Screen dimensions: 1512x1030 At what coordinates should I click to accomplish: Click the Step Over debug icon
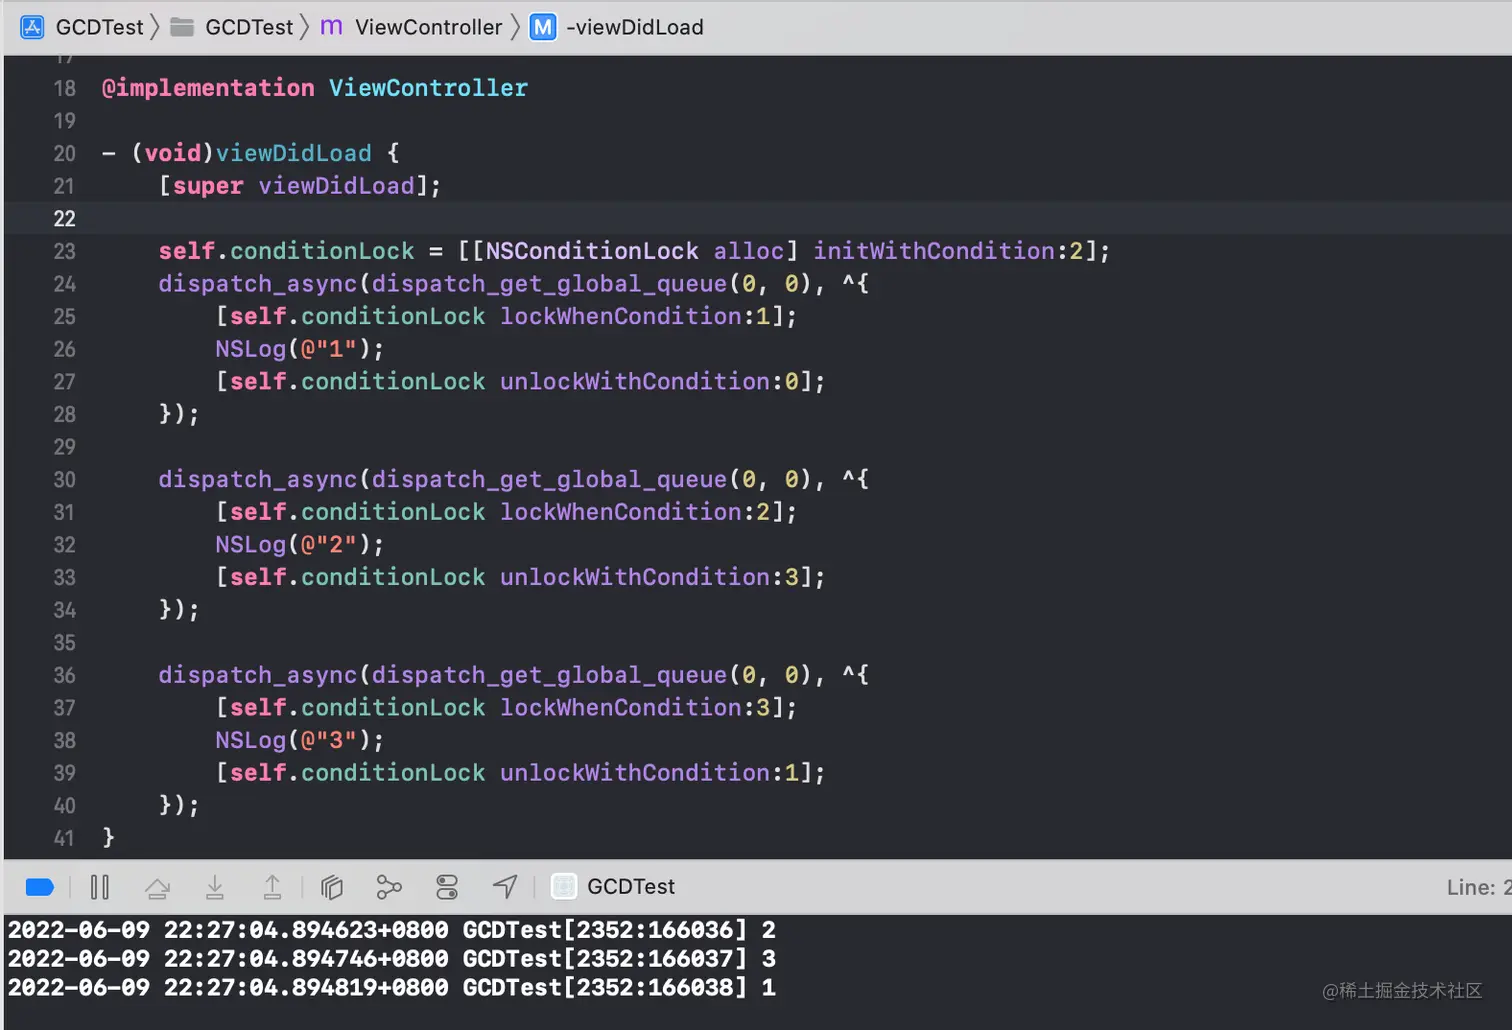point(157,887)
